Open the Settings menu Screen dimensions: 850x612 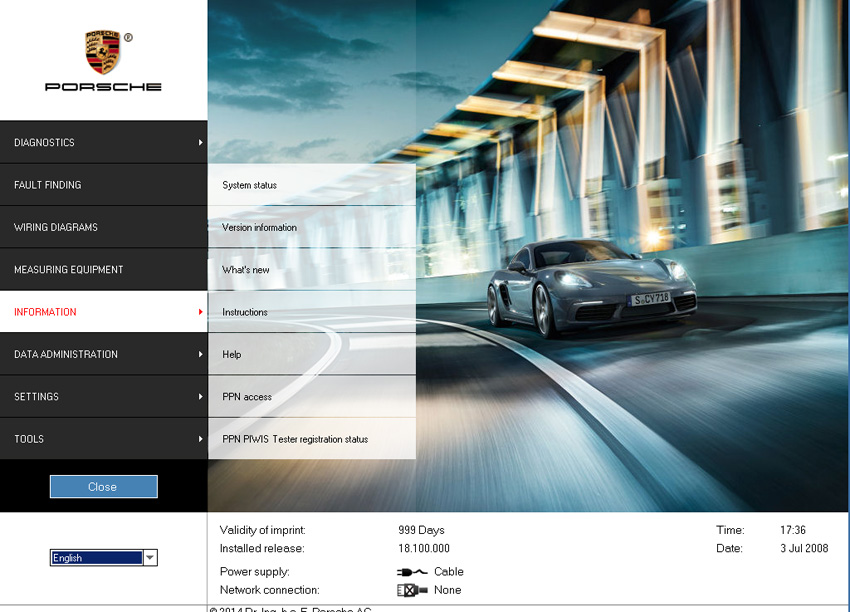(x=104, y=396)
